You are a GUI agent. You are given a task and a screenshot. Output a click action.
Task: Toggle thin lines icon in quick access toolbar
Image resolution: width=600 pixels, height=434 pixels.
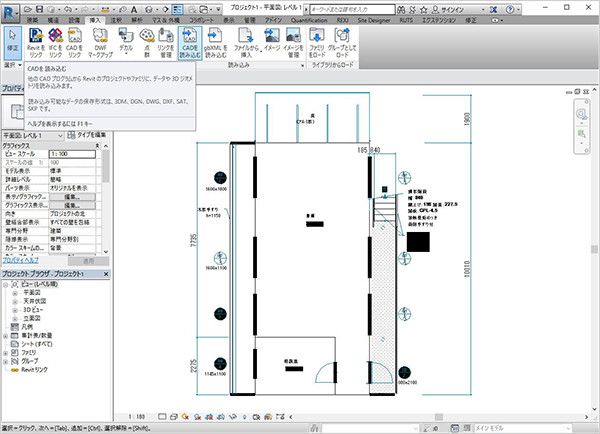pyautogui.click(x=177, y=10)
